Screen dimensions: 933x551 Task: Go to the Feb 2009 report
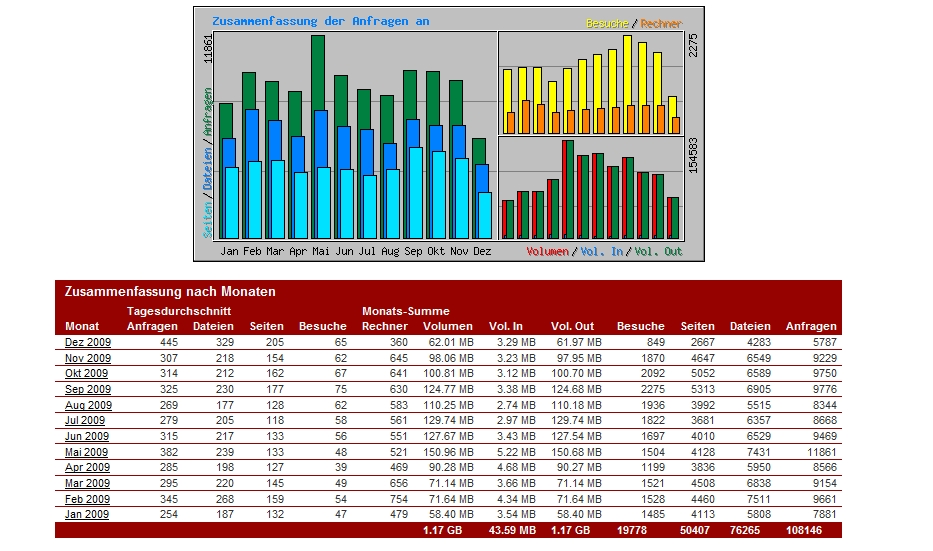[x=87, y=499]
